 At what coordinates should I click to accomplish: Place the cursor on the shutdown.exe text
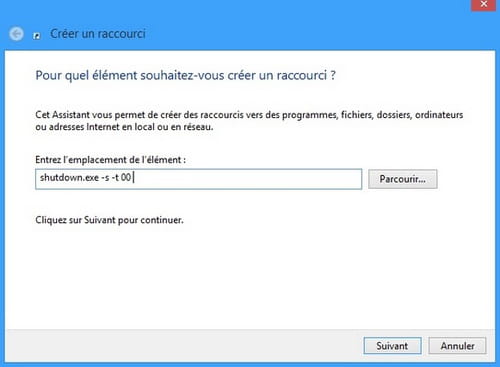click(x=69, y=177)
